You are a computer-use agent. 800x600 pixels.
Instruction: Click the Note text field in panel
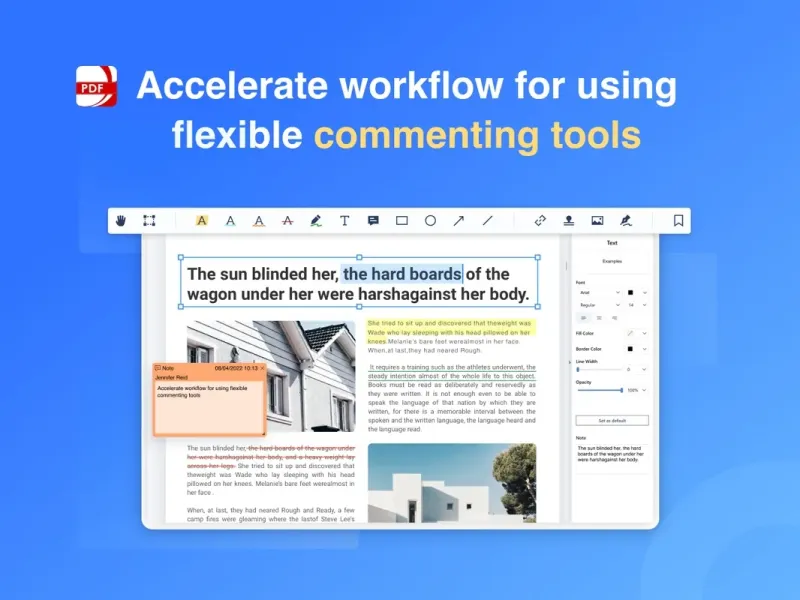coord(612,459)
